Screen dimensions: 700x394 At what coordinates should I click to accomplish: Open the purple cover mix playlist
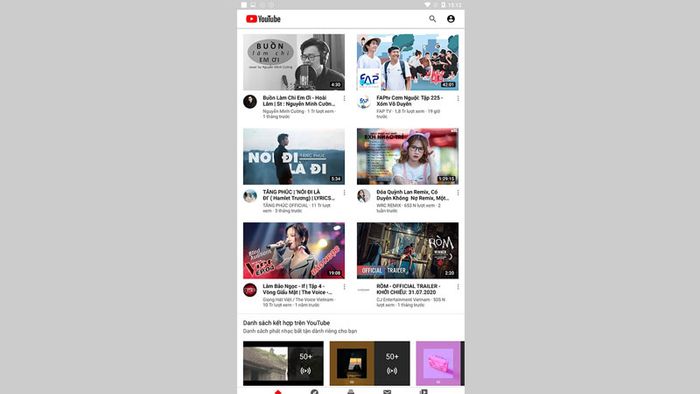coord(440,363)
